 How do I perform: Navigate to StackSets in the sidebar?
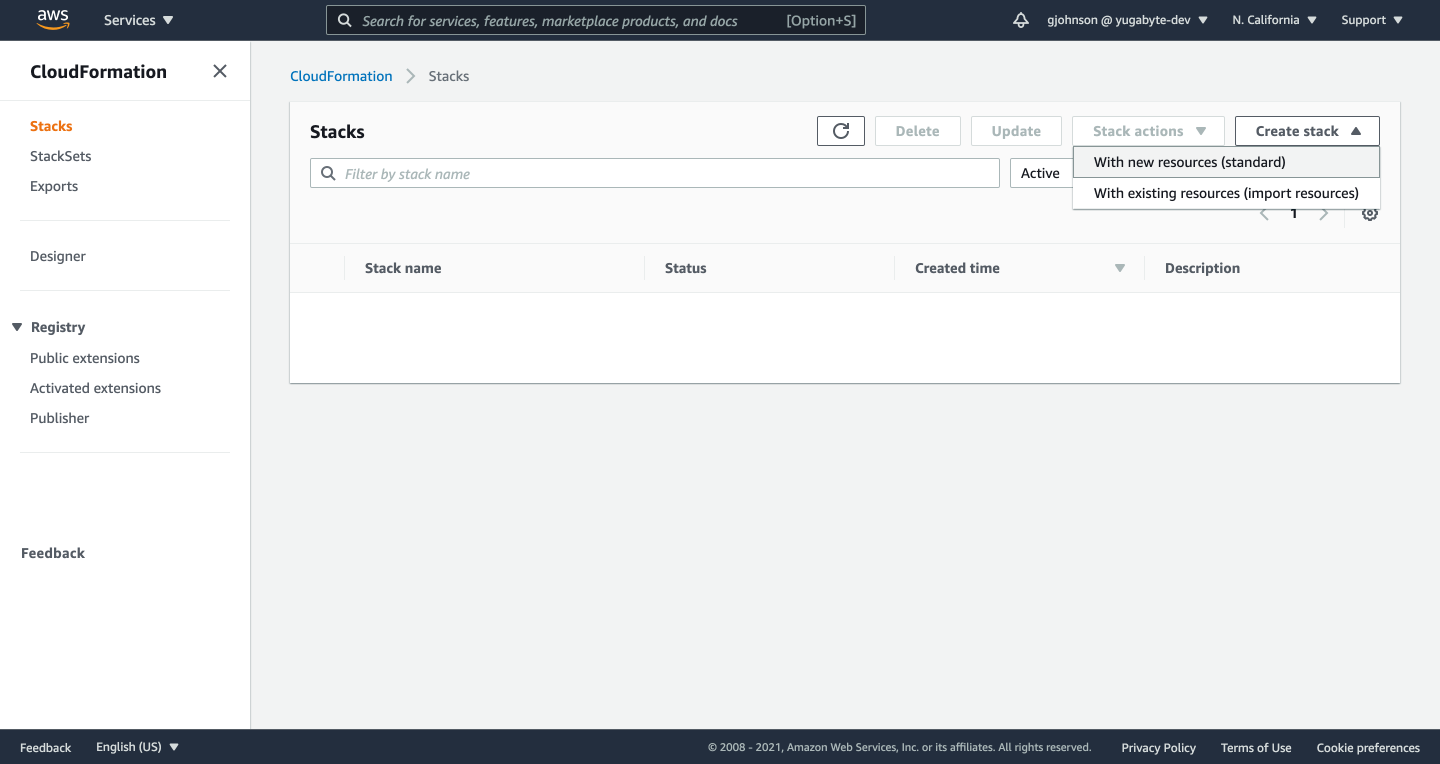60,155
